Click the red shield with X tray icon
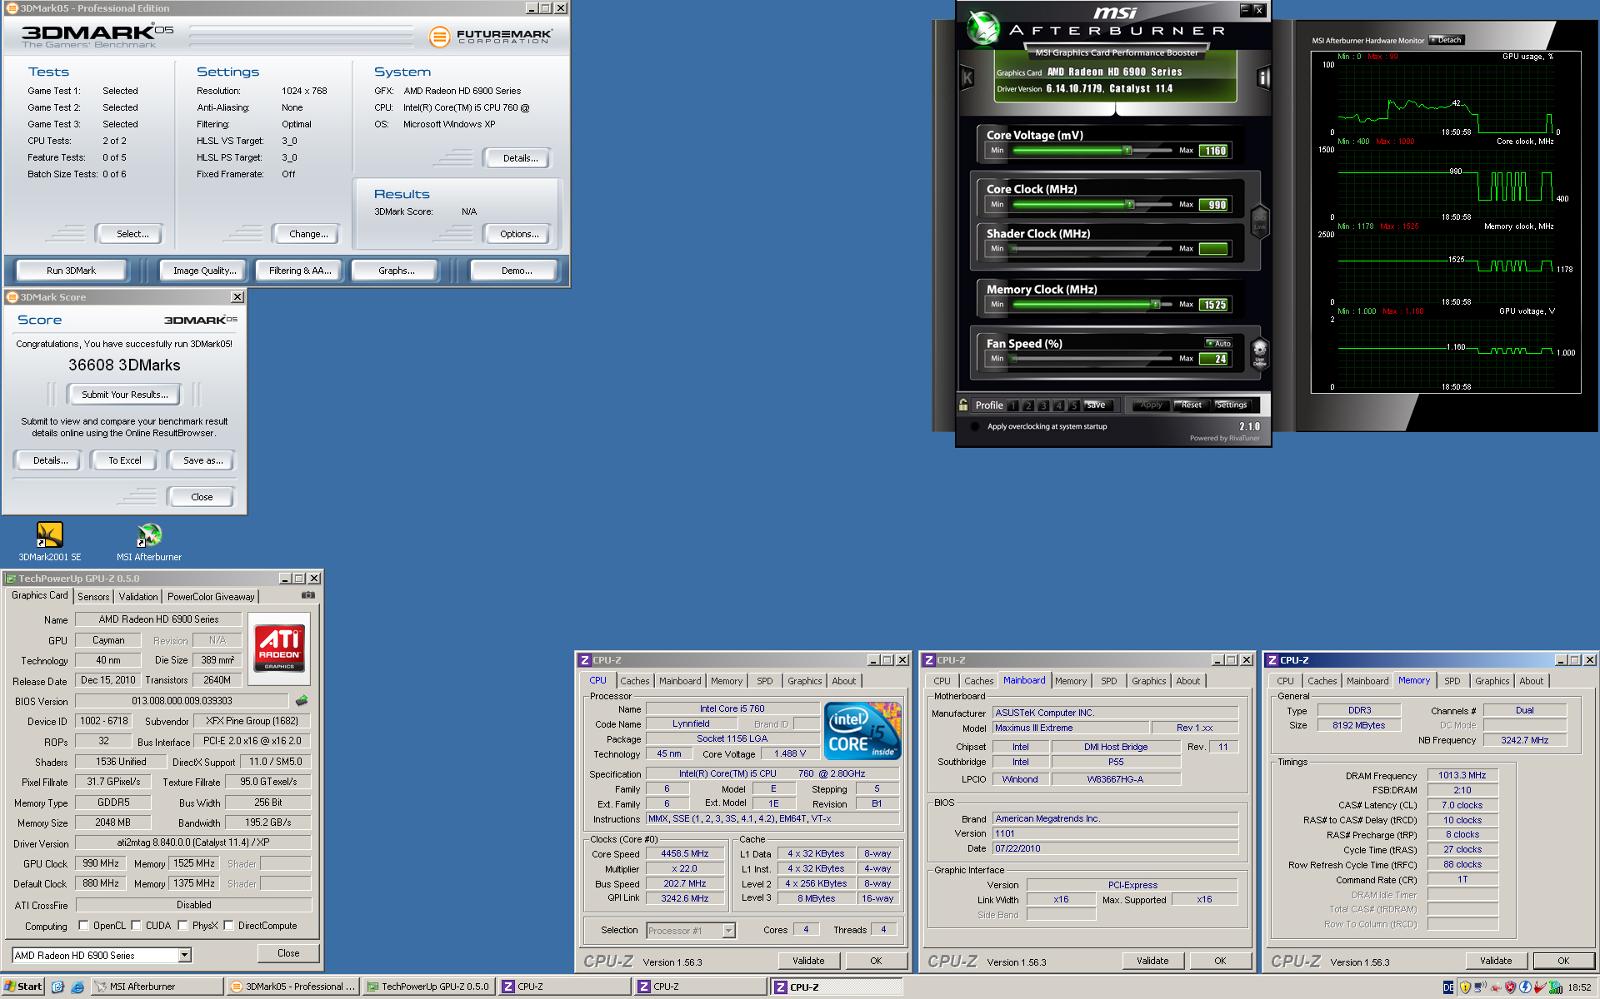The width and height of the screenshot is (1600, 999). coord(1510,987)
